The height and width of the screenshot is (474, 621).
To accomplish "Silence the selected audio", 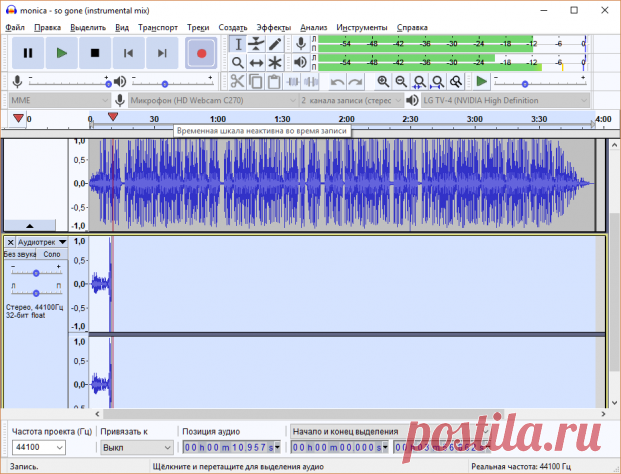I will 311,82.
